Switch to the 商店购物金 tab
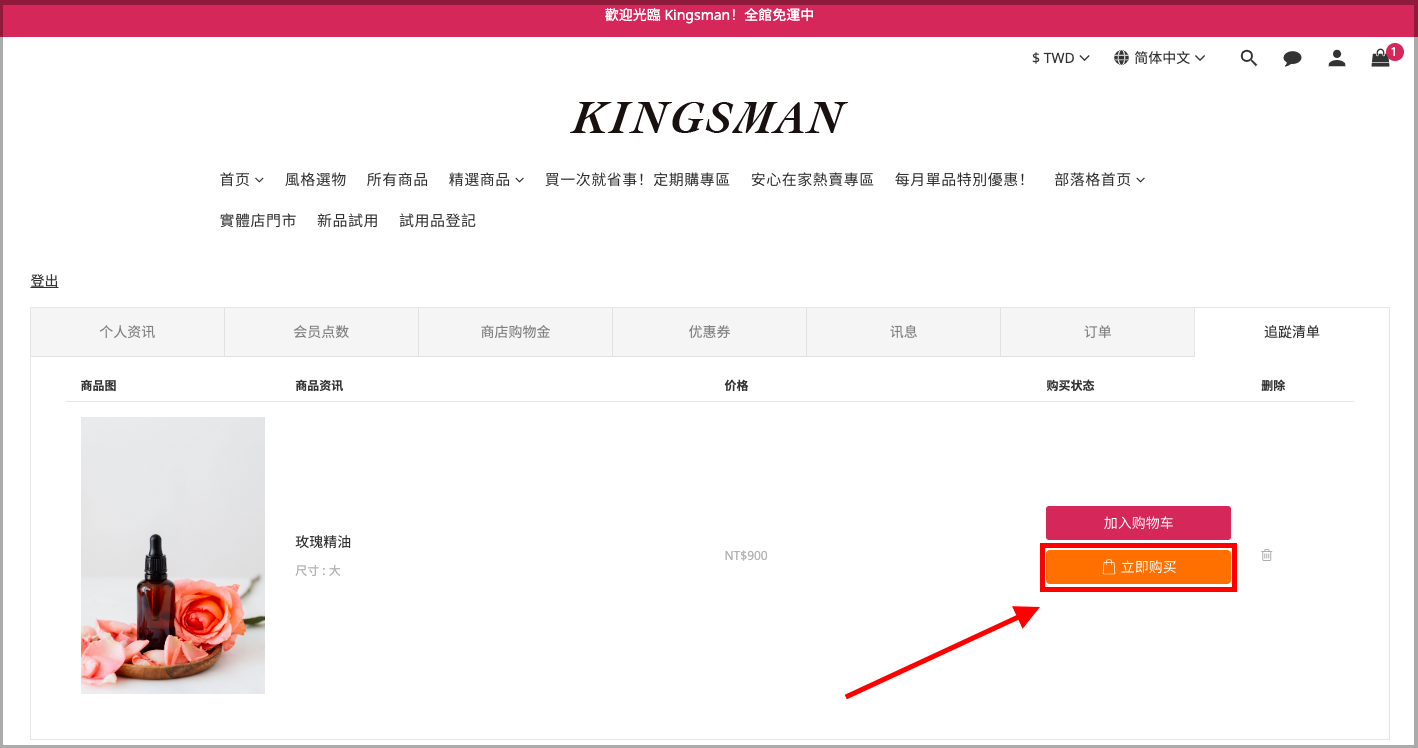Screen dimensions: 1418x748 point(515,332)
